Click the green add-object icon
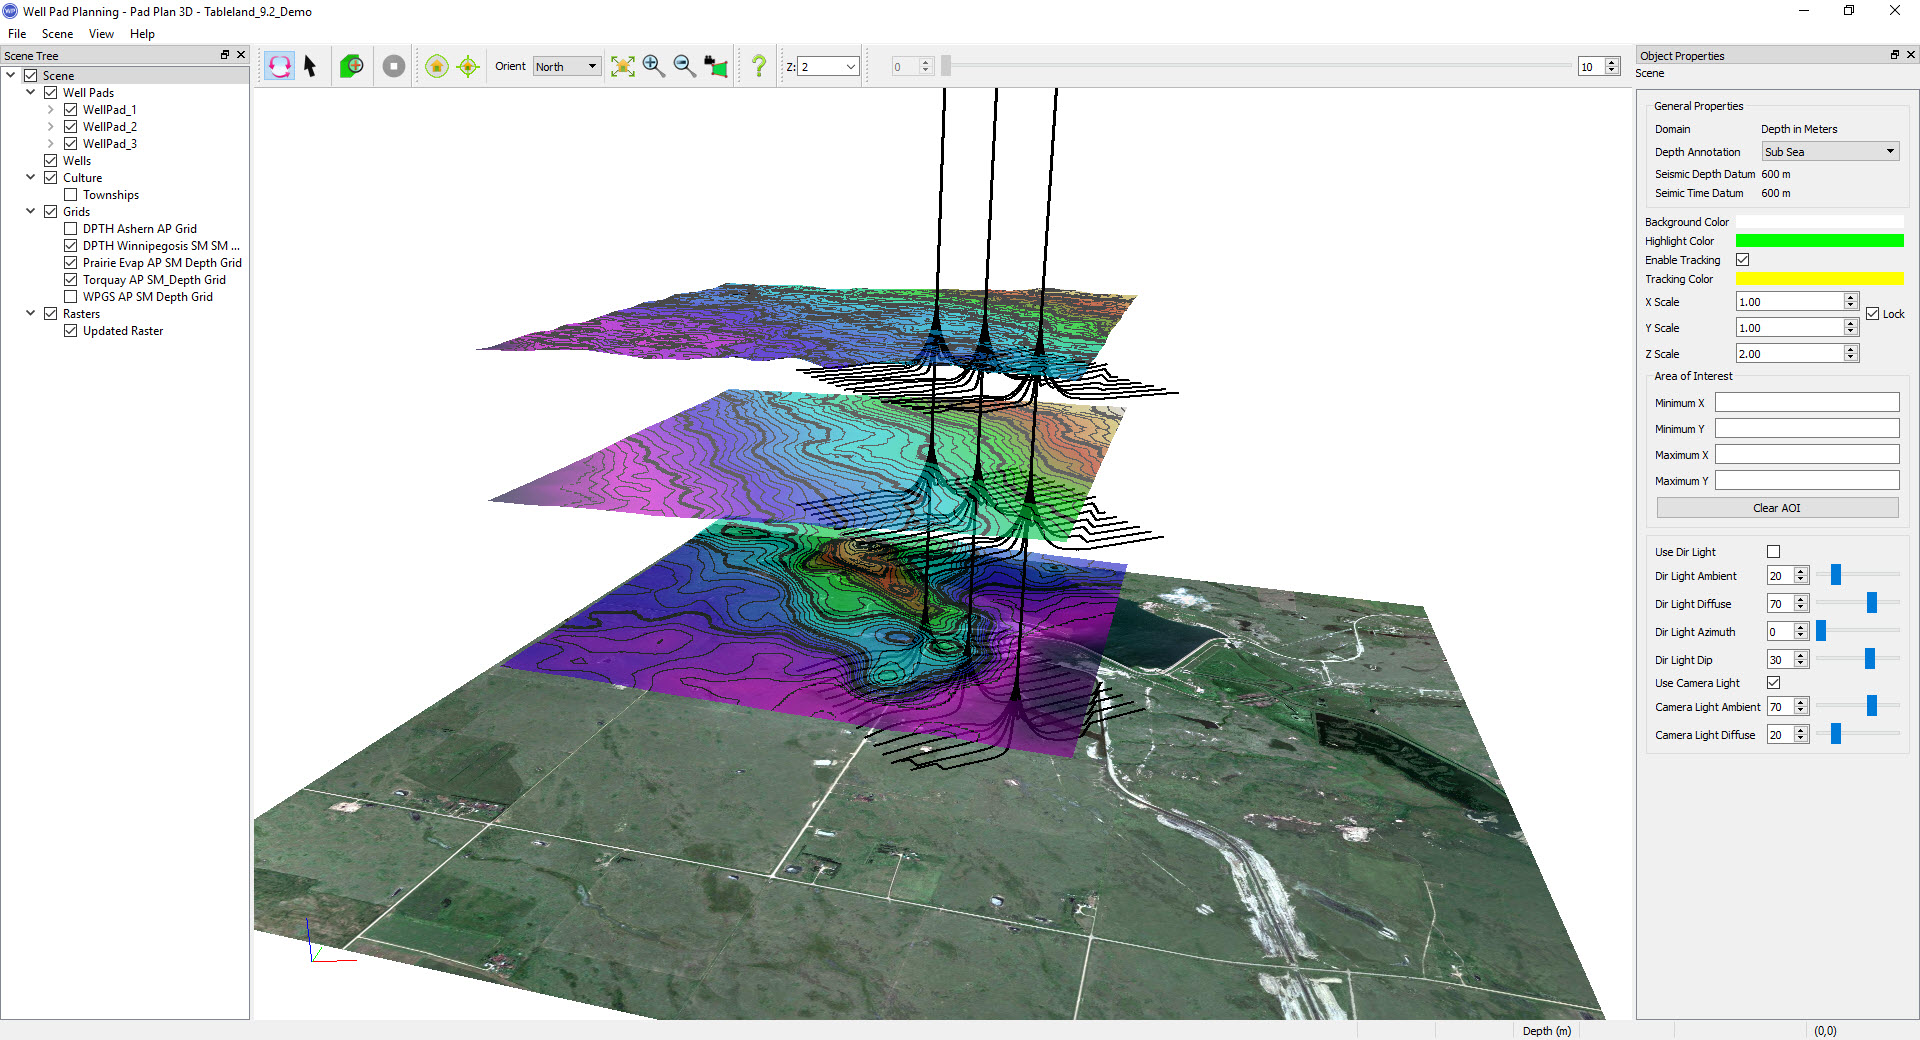This screenshot has width=1920, height=1040. click(x=351, y=67)
